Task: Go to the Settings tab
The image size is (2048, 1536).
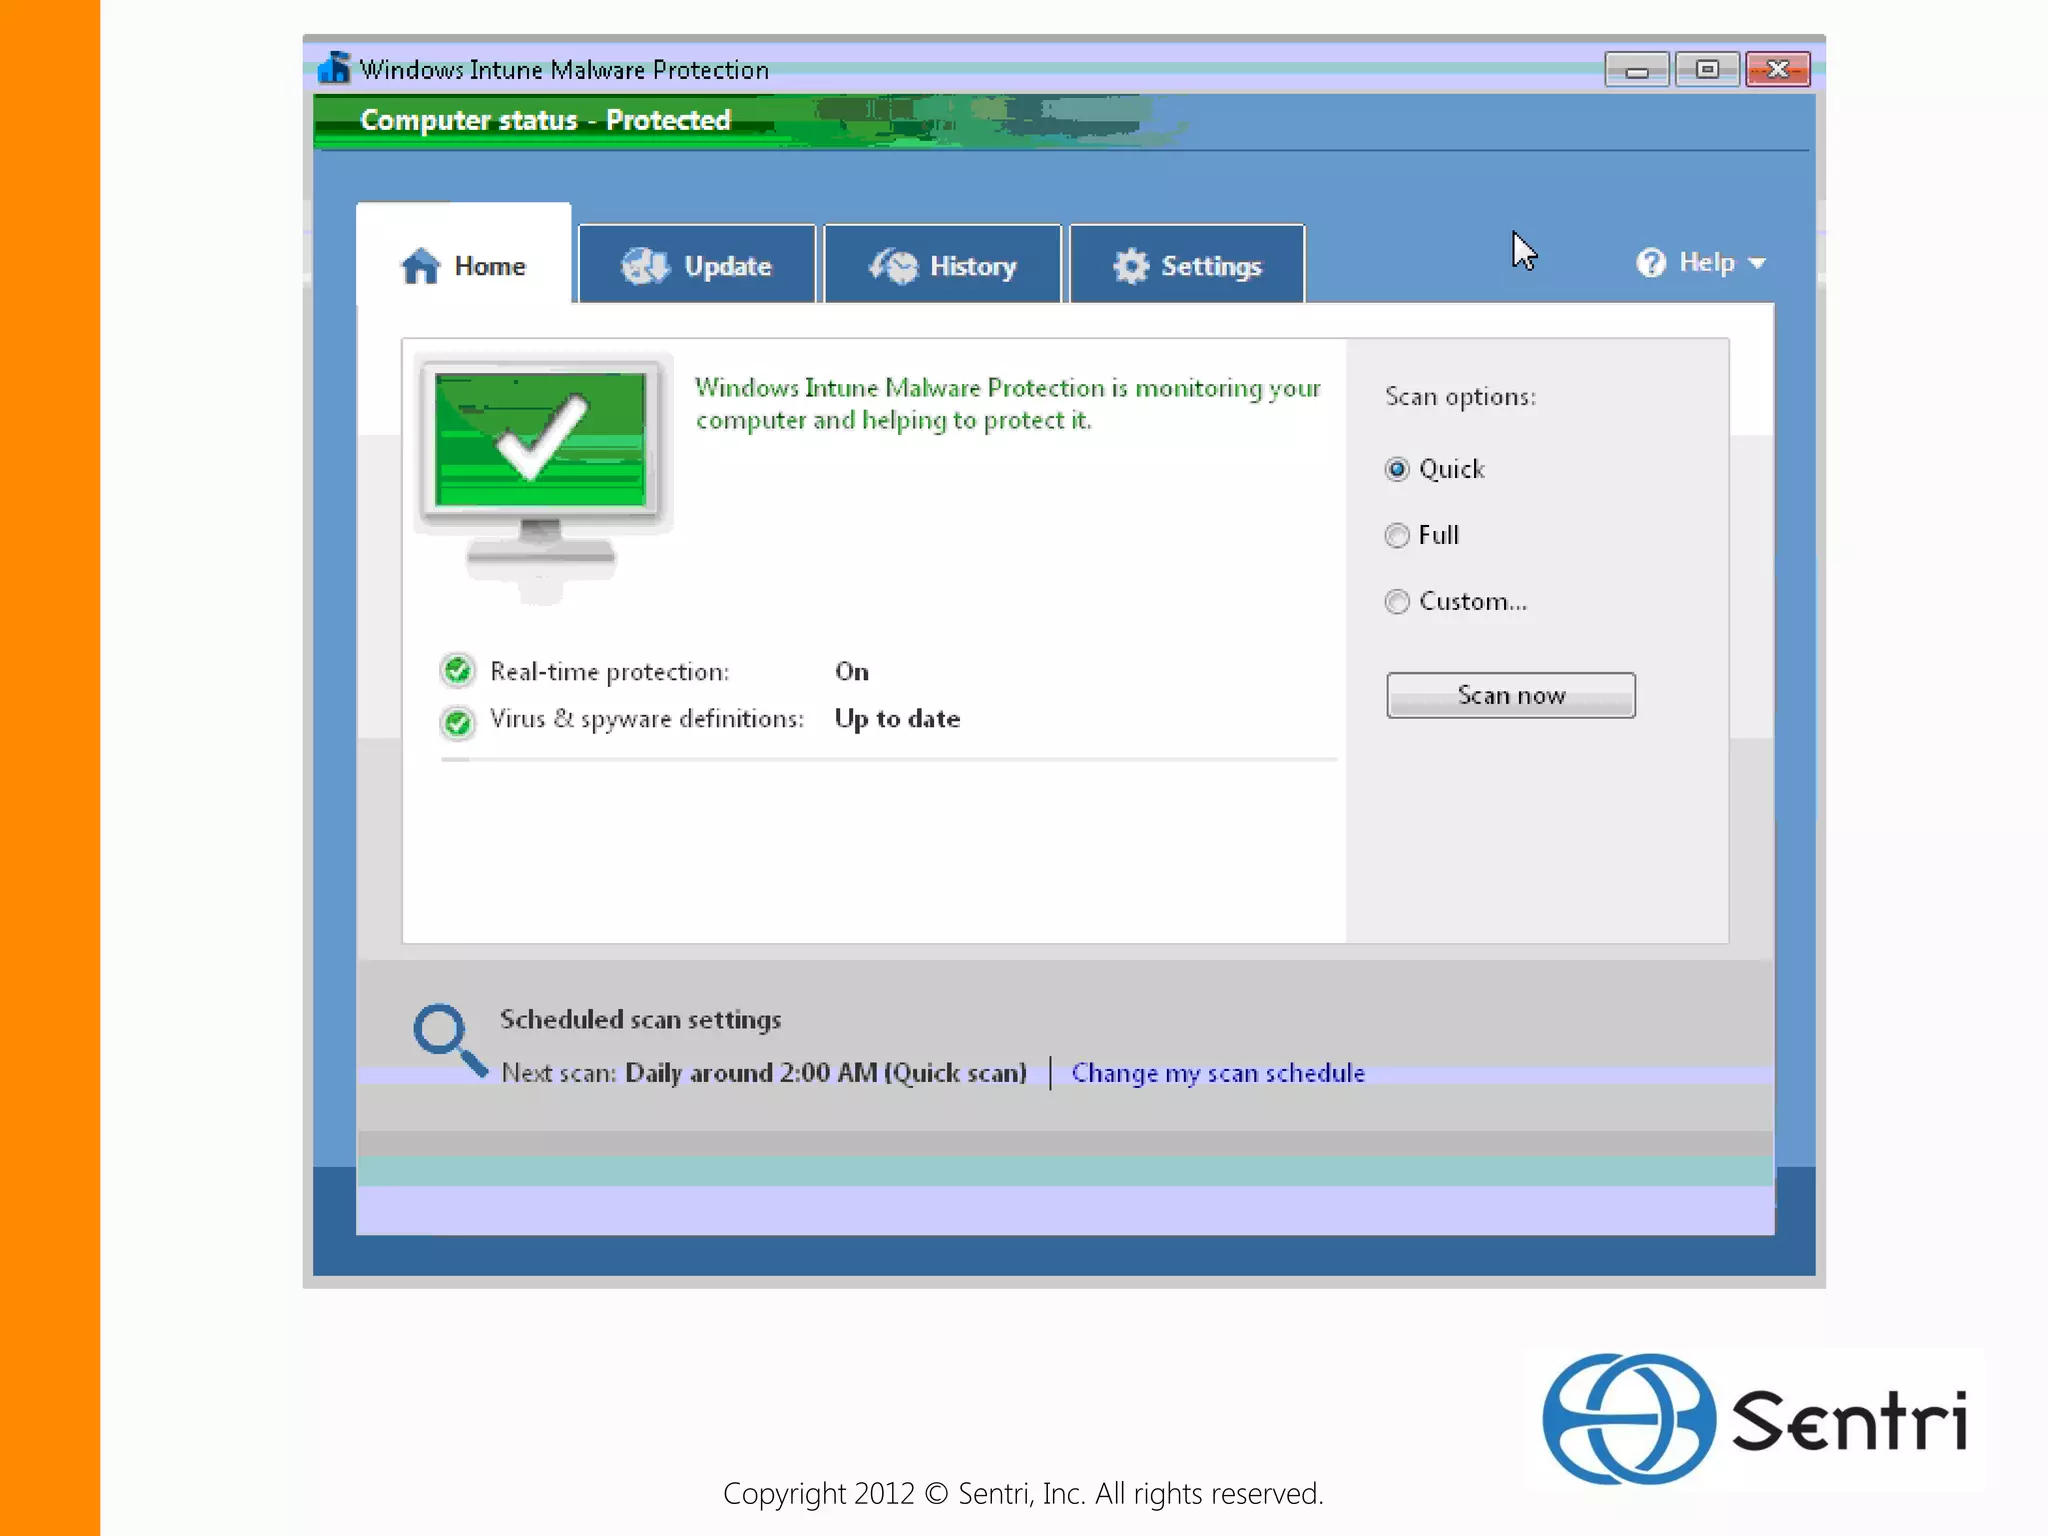Action: click(1188, 266)
